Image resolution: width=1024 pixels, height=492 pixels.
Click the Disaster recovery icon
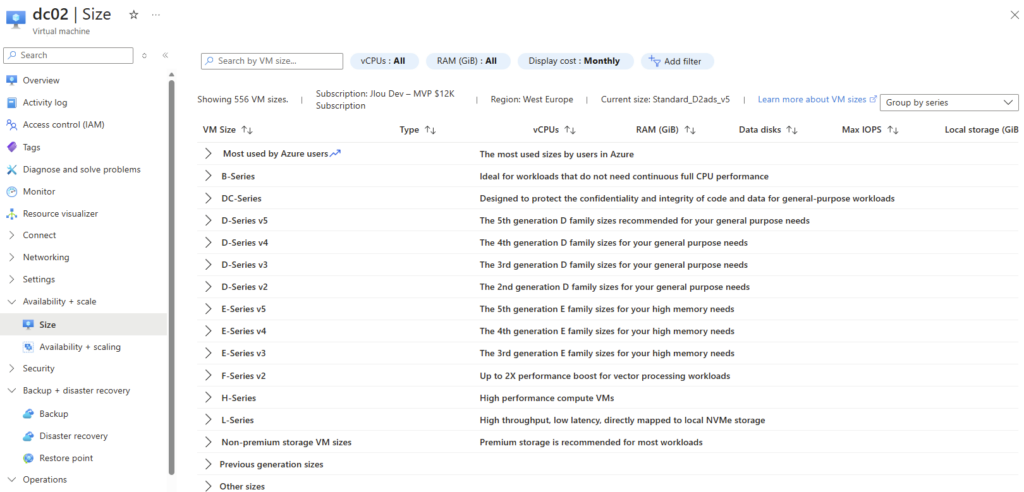28,436
